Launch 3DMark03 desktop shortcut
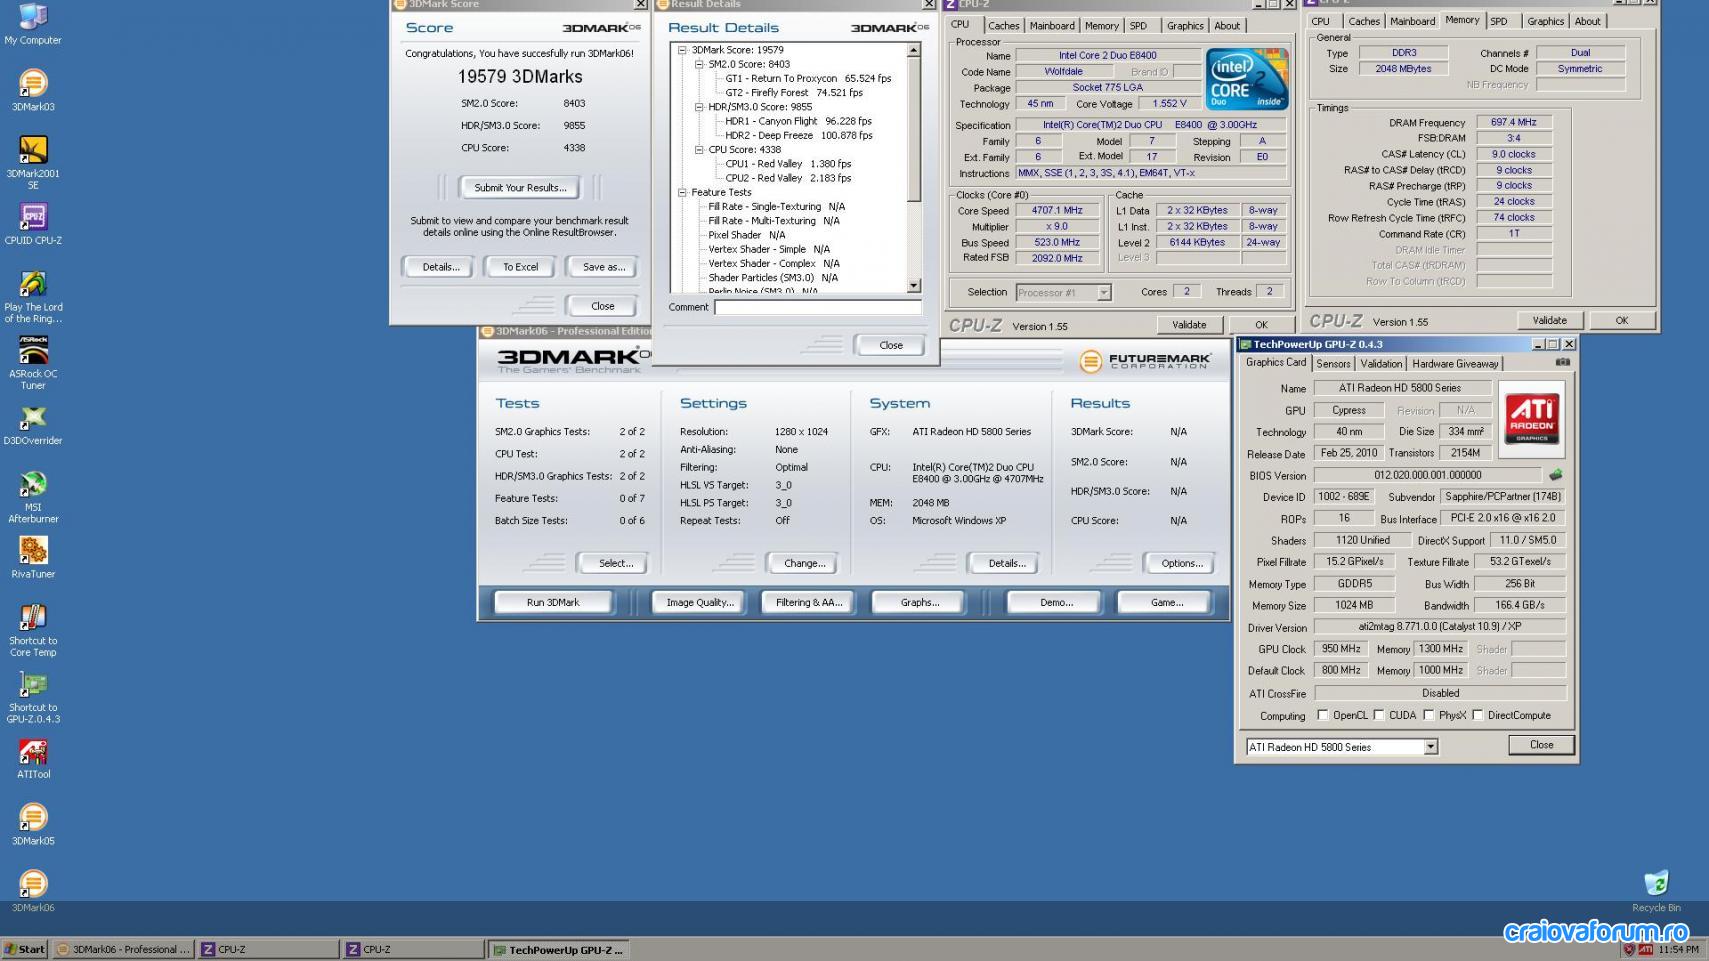 (33, 90)
